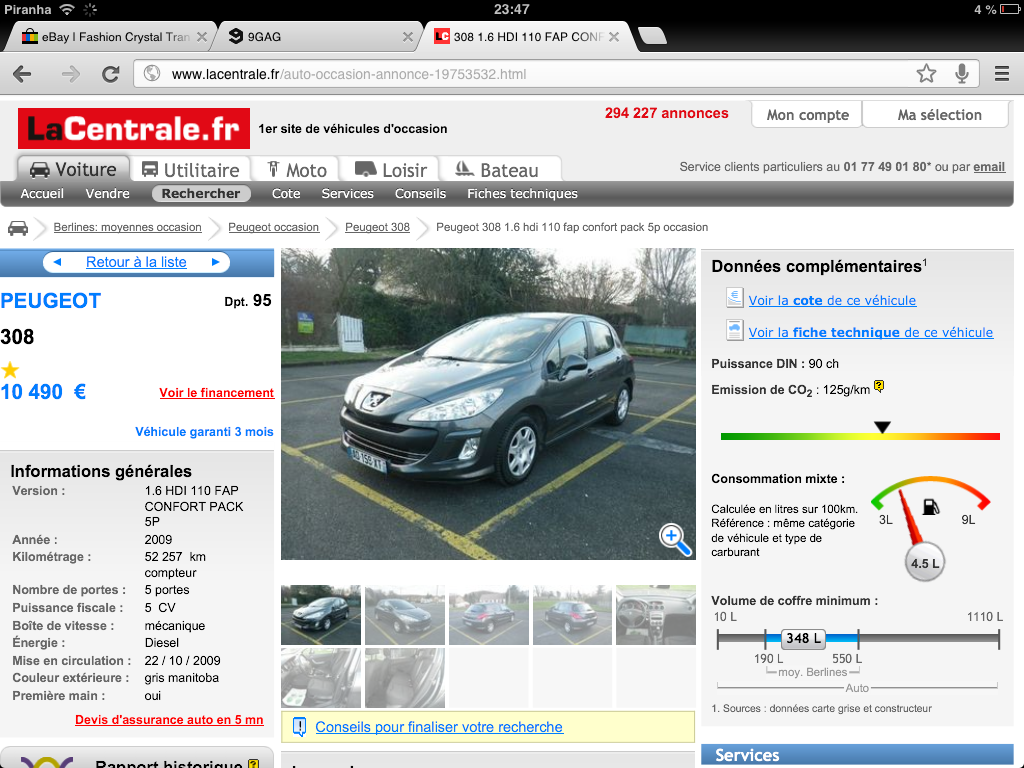This screenshot has height=768, width=1024.
Task: Reload the page with refresh icon
Action: click(x=111, y=74)
